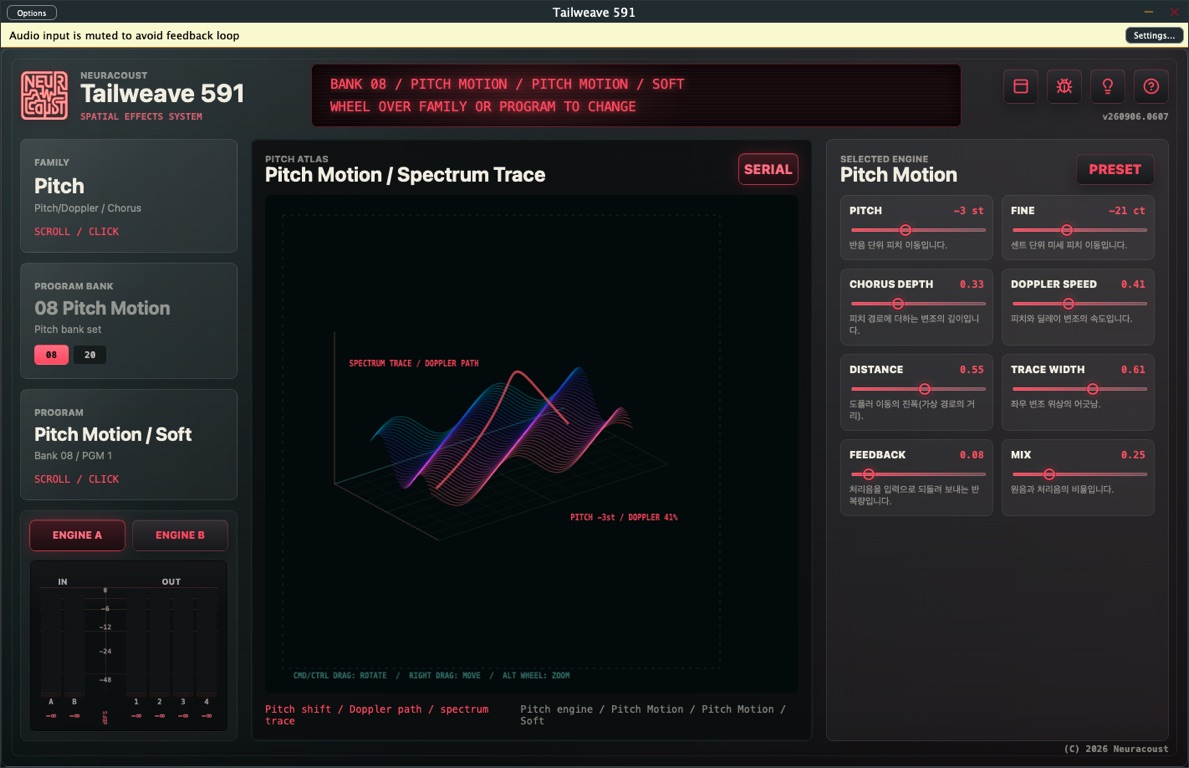Open the Options menu button

click(32, 13)
